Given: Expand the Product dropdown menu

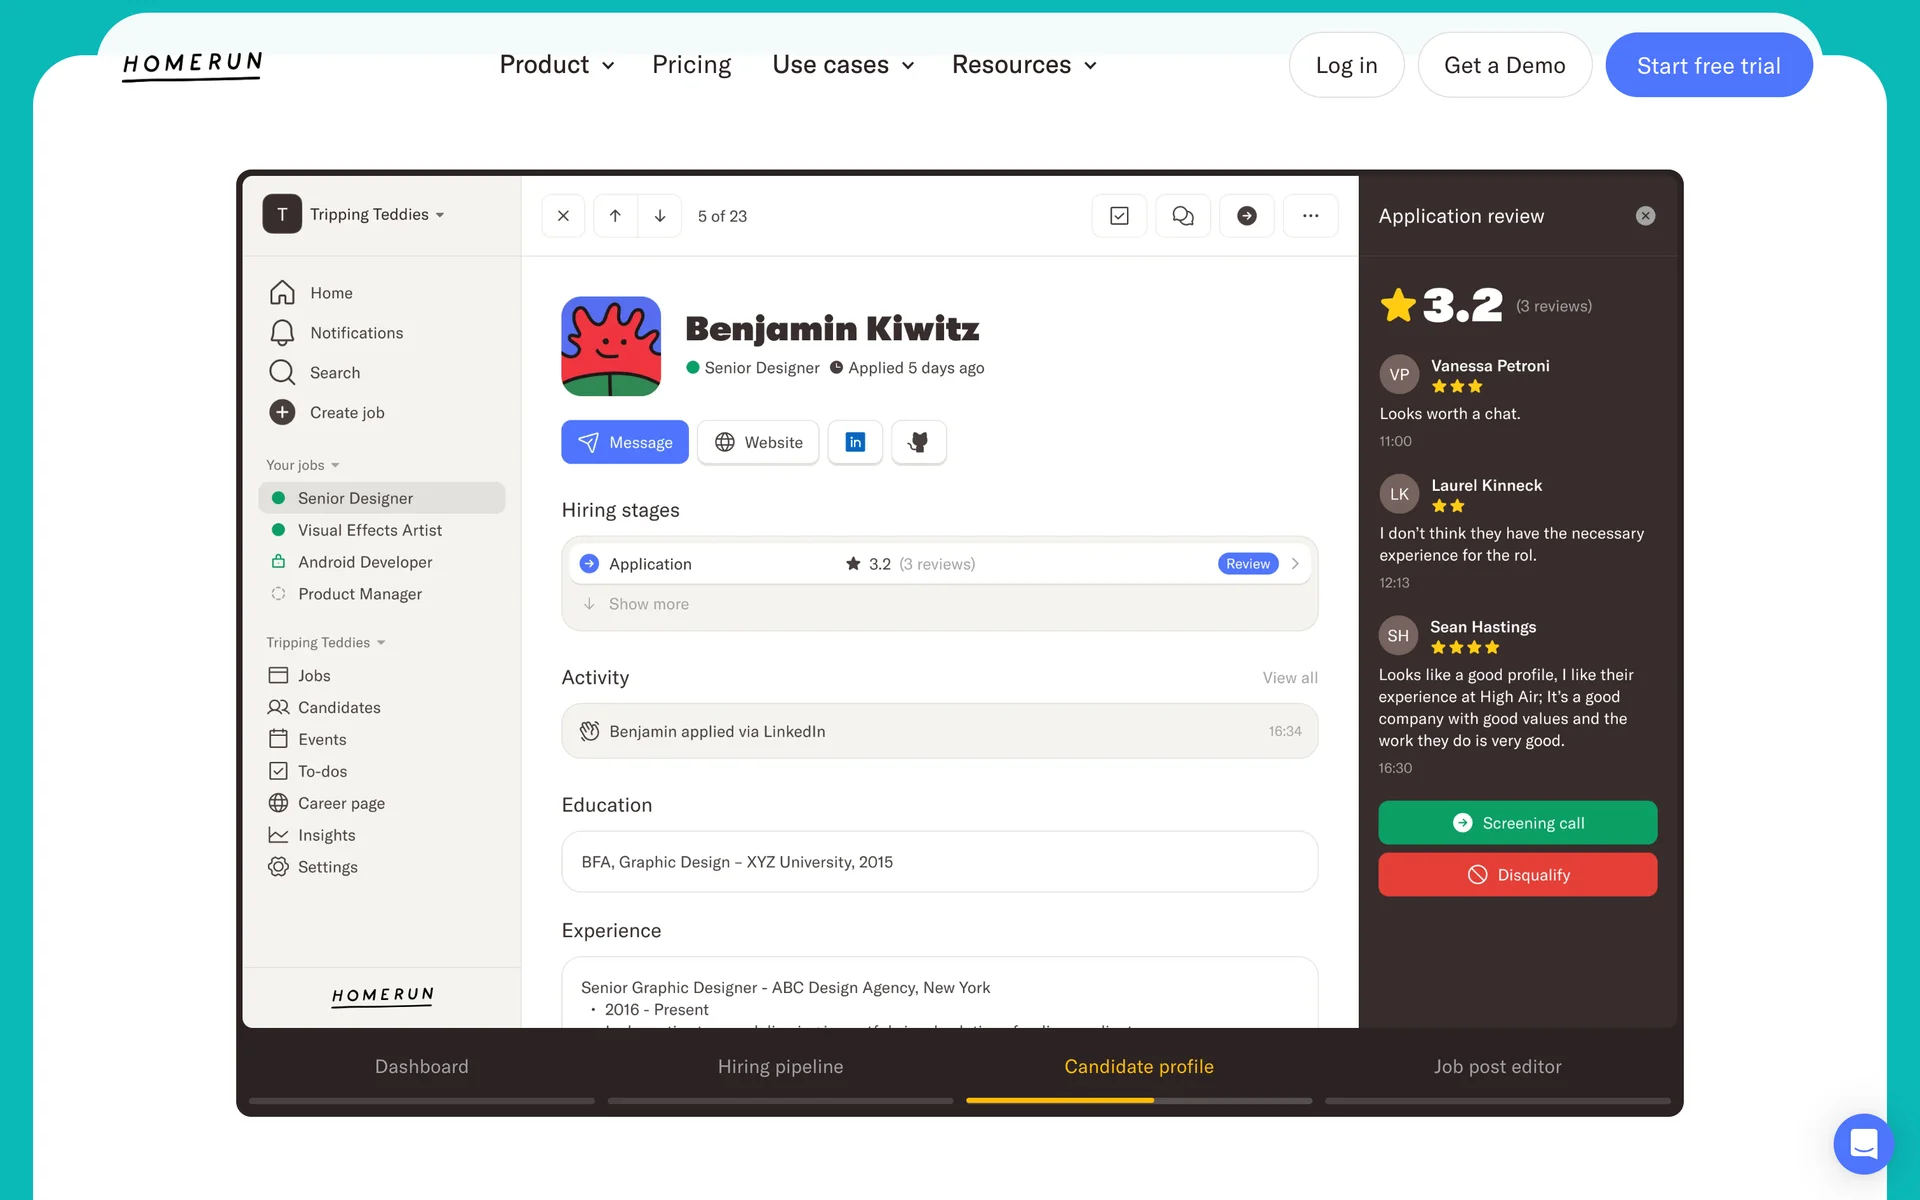Looking at the screenshot, I should 557,65.
